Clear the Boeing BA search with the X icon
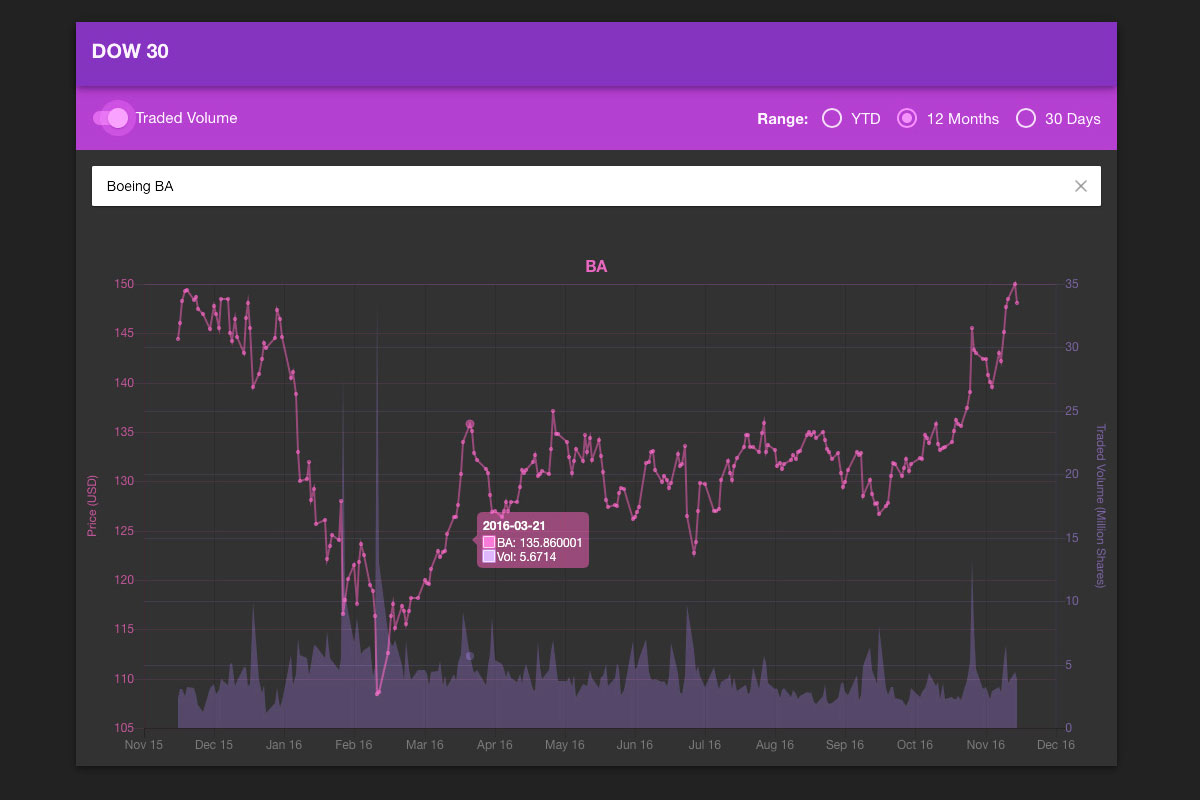1200x800 pixels. 1080,186
